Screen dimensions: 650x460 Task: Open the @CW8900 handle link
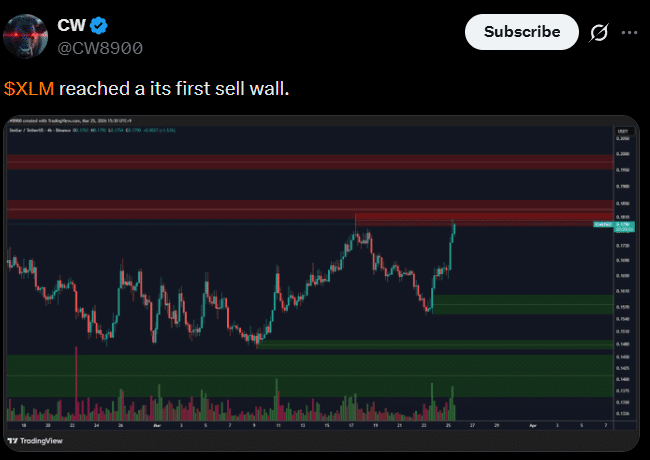pyautogui.click(x=101, y=47)
